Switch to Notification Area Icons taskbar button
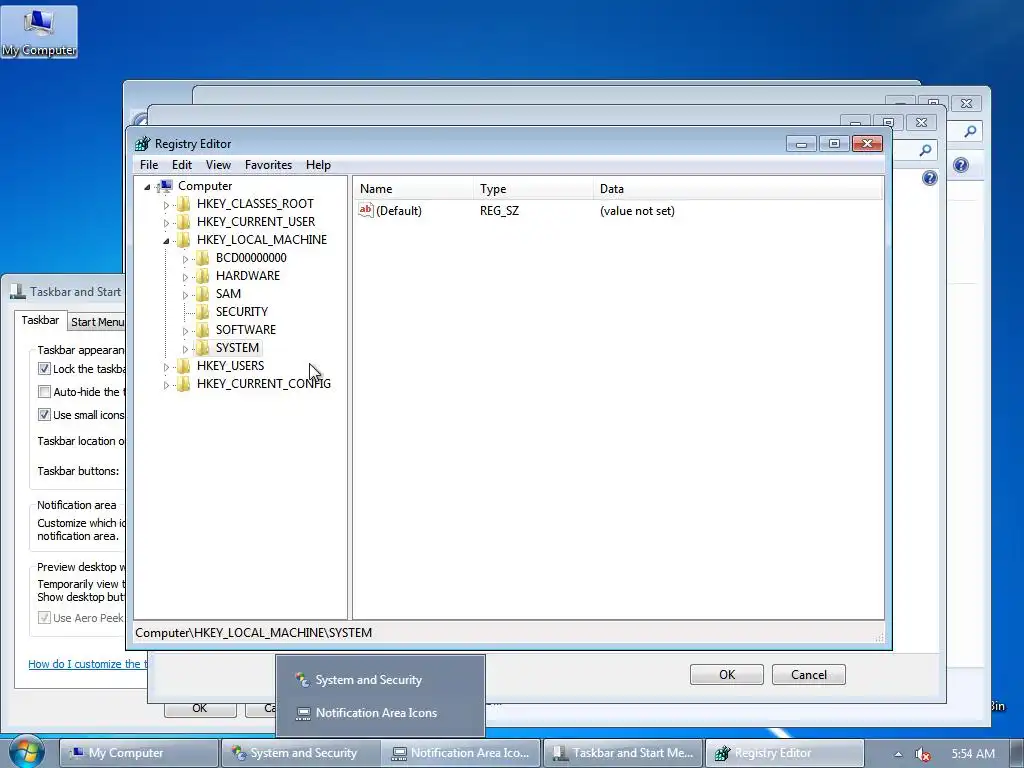The width and height of the screenshot is (1024, 768). tap(462, 753)
